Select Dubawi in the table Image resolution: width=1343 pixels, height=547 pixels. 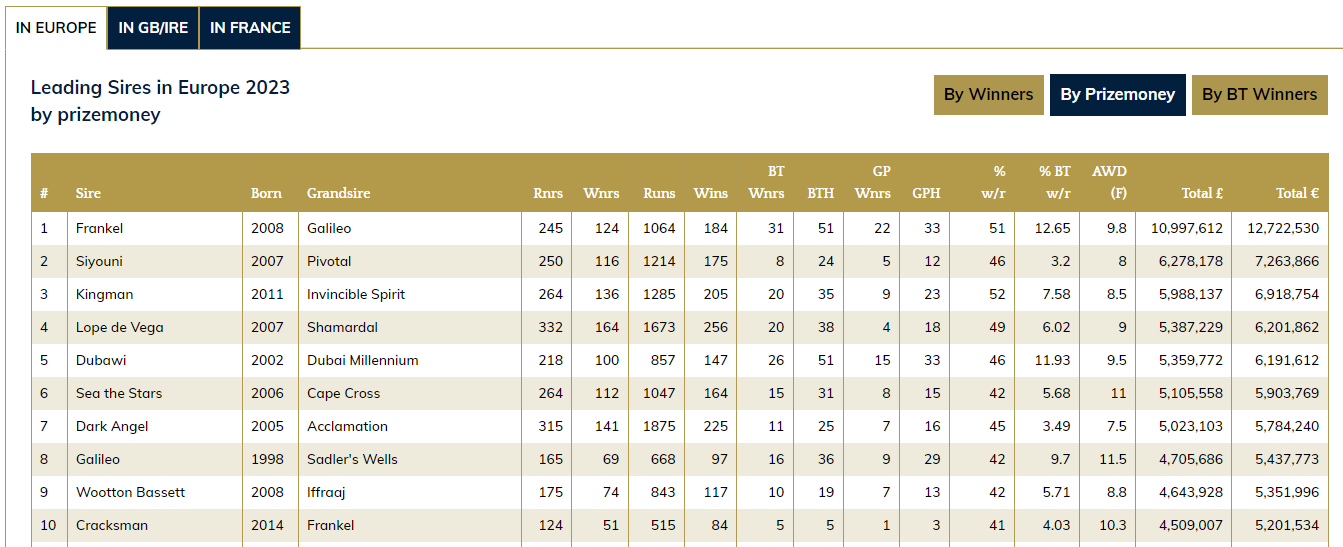(99, 360)
